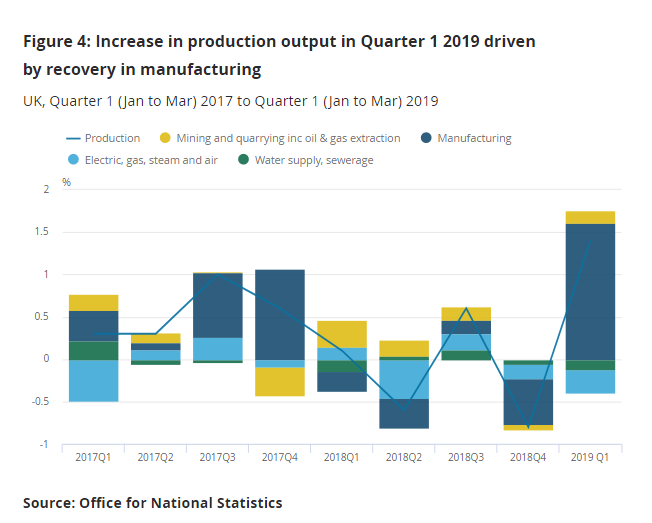Select the yellow Mining bar in 2018Q1
The height and width of the screenshot is (523, 652).
pos(342,334)
